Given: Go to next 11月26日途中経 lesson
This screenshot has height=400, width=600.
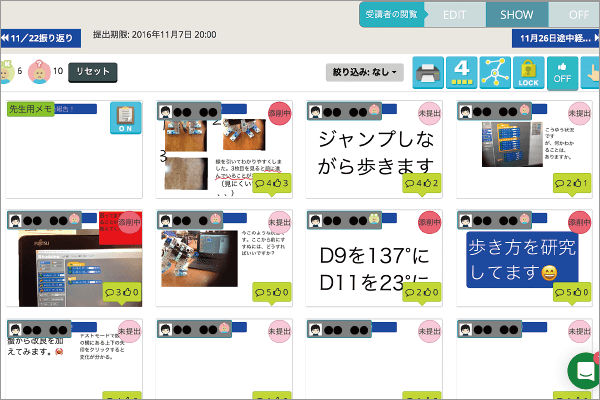Looking at the screenshot, I should coord(556,38).
